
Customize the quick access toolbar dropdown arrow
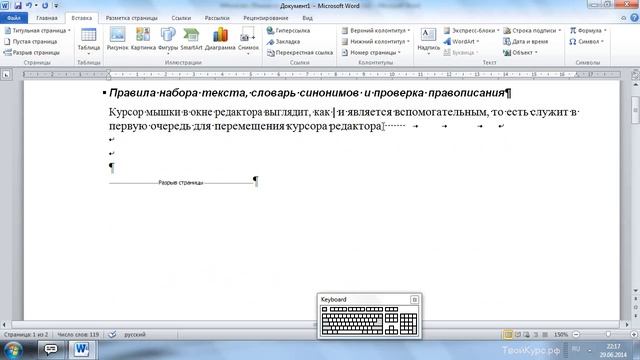pyautogui.click(x=56, y=6)
